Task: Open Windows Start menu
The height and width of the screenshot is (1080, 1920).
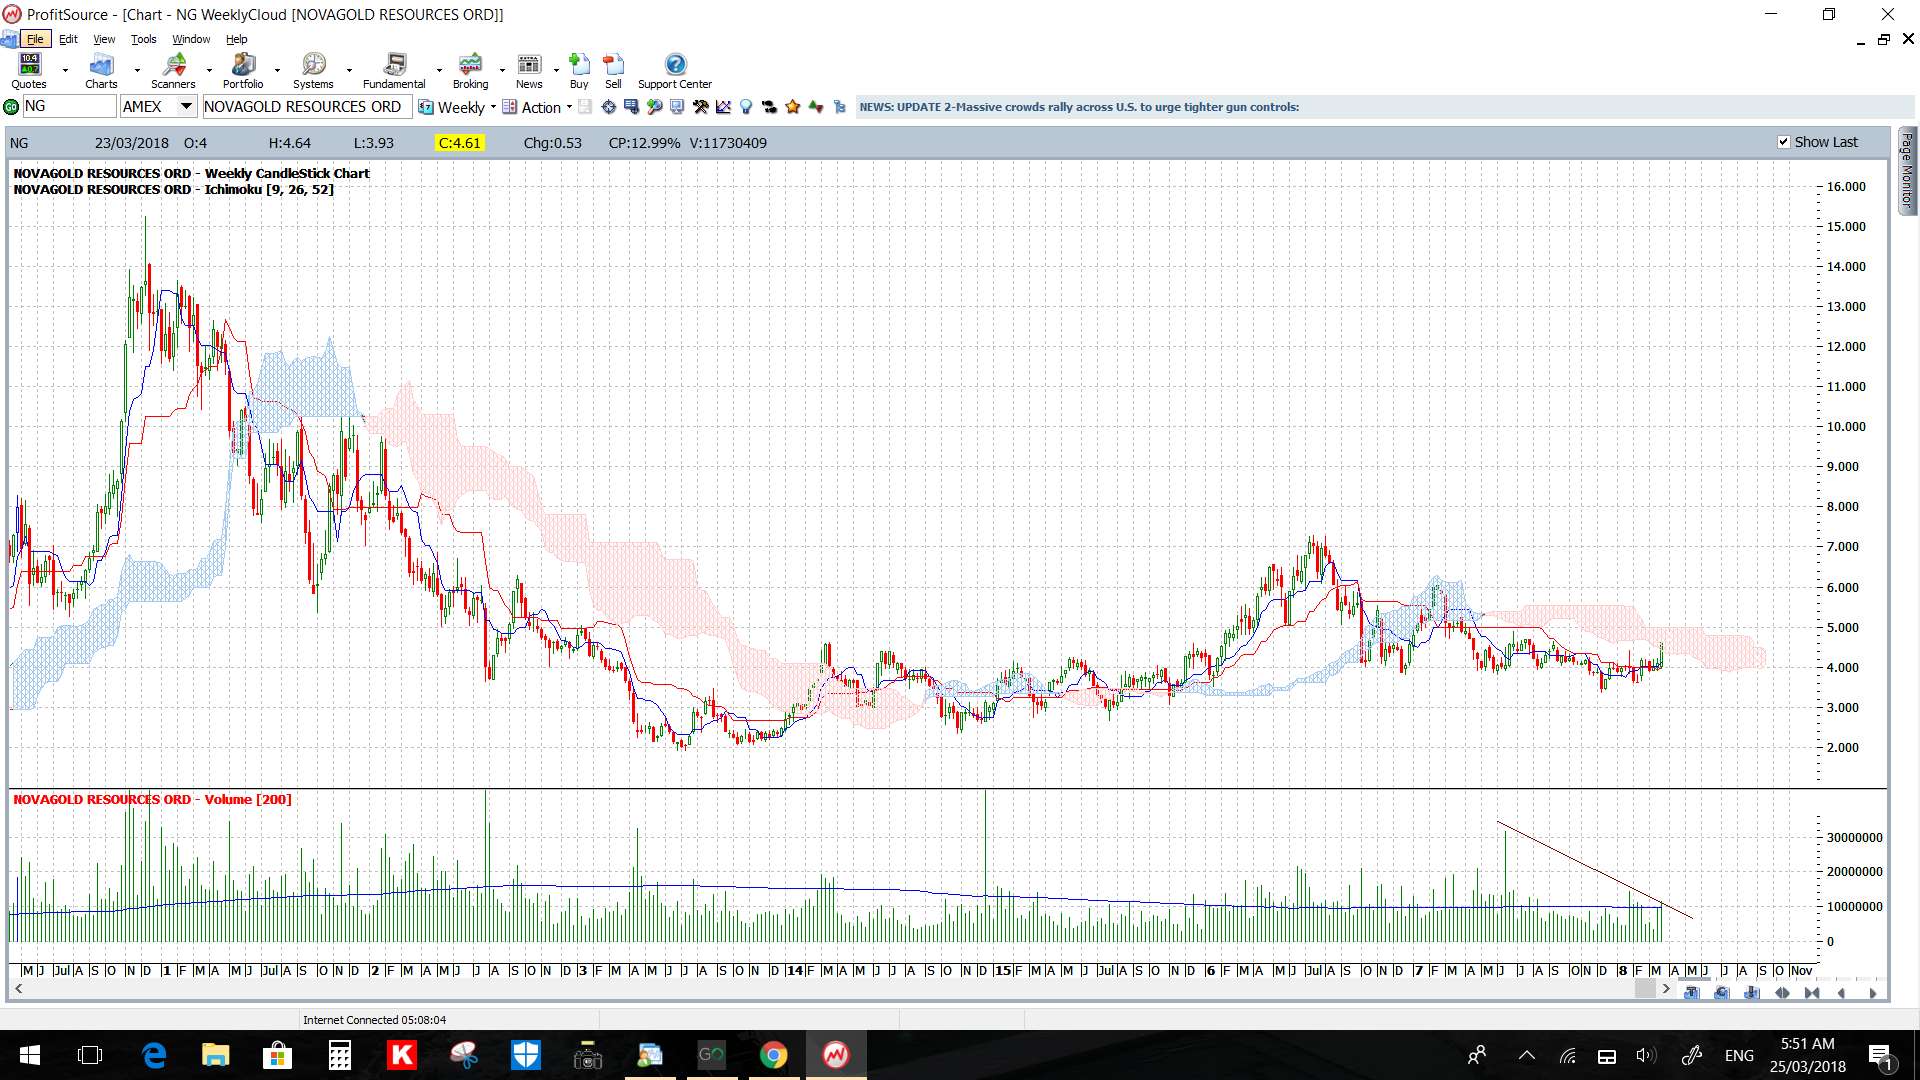Action: [29, 1055]
